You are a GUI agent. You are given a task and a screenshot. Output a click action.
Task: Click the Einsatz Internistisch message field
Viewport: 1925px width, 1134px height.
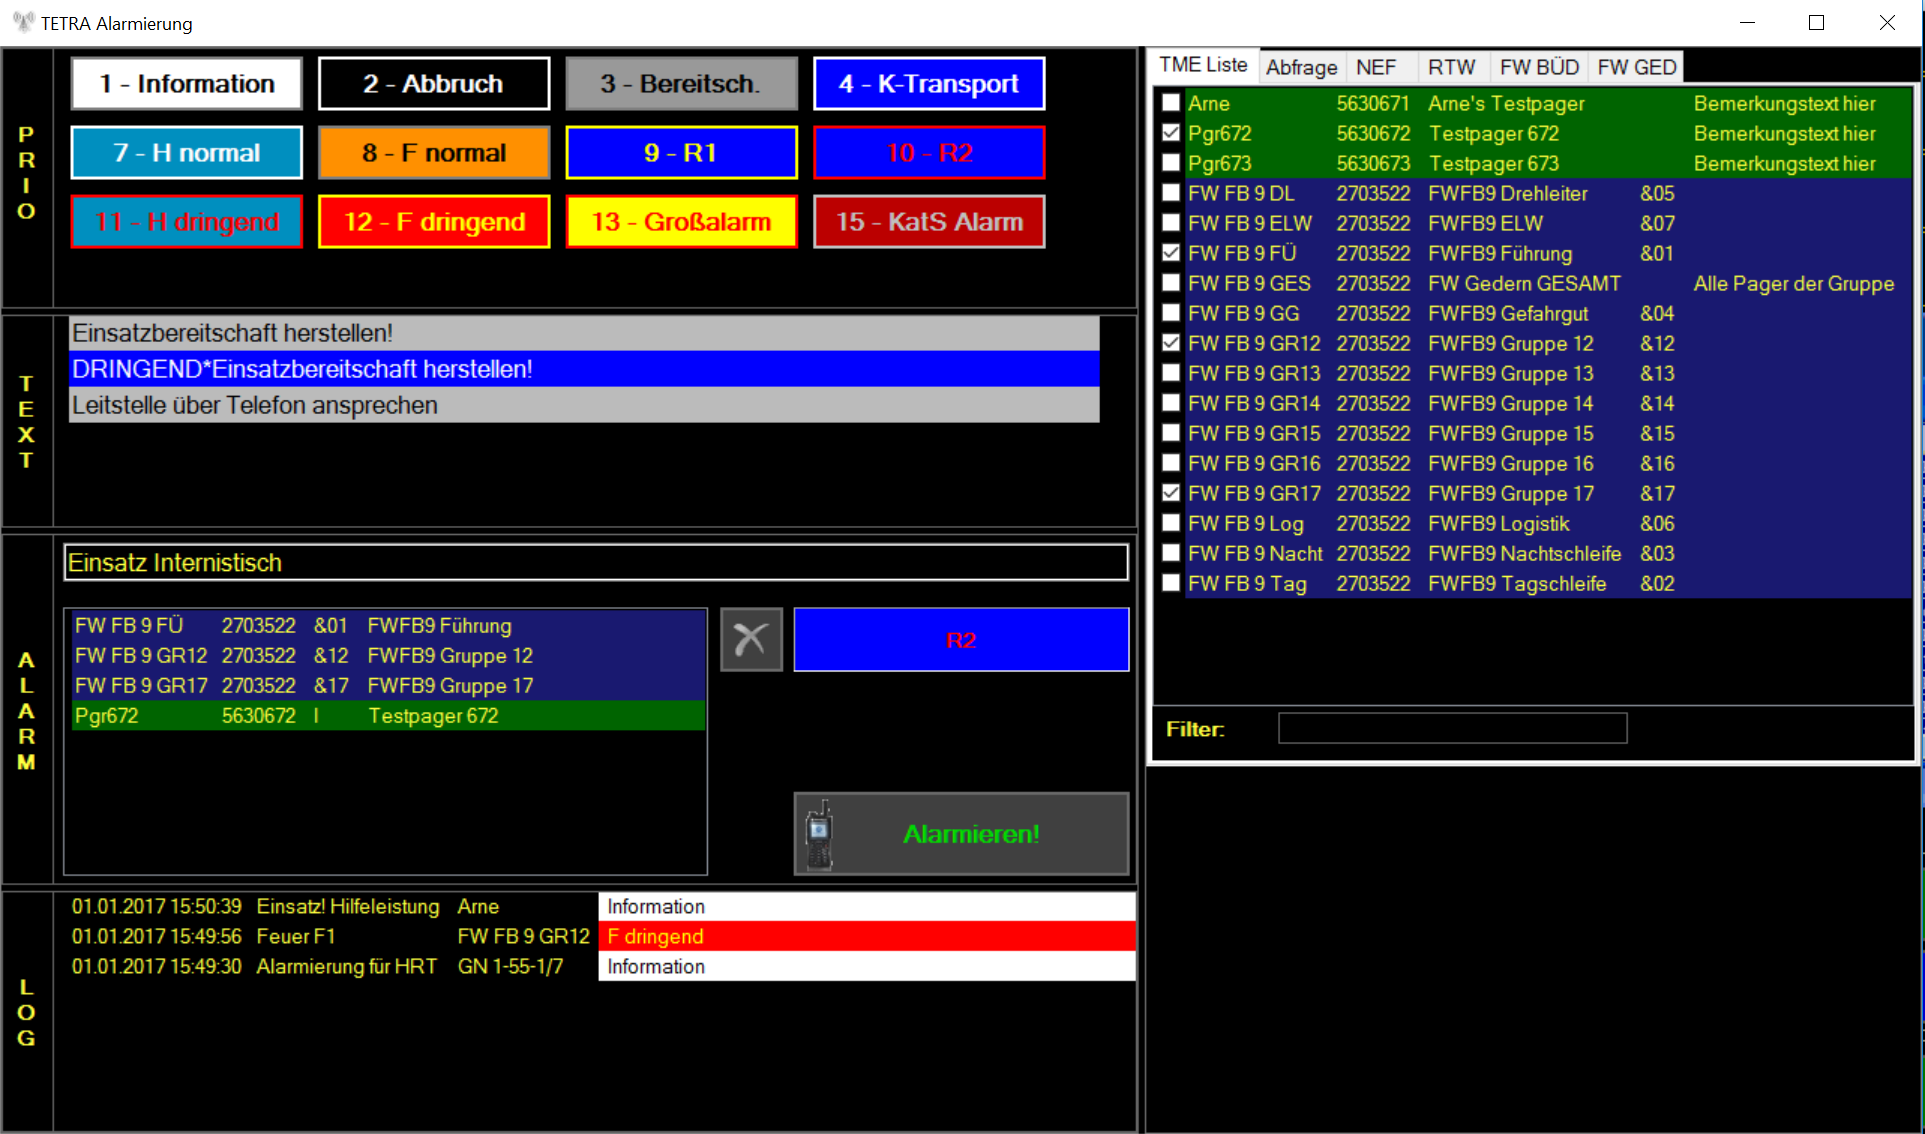point(596,563)
